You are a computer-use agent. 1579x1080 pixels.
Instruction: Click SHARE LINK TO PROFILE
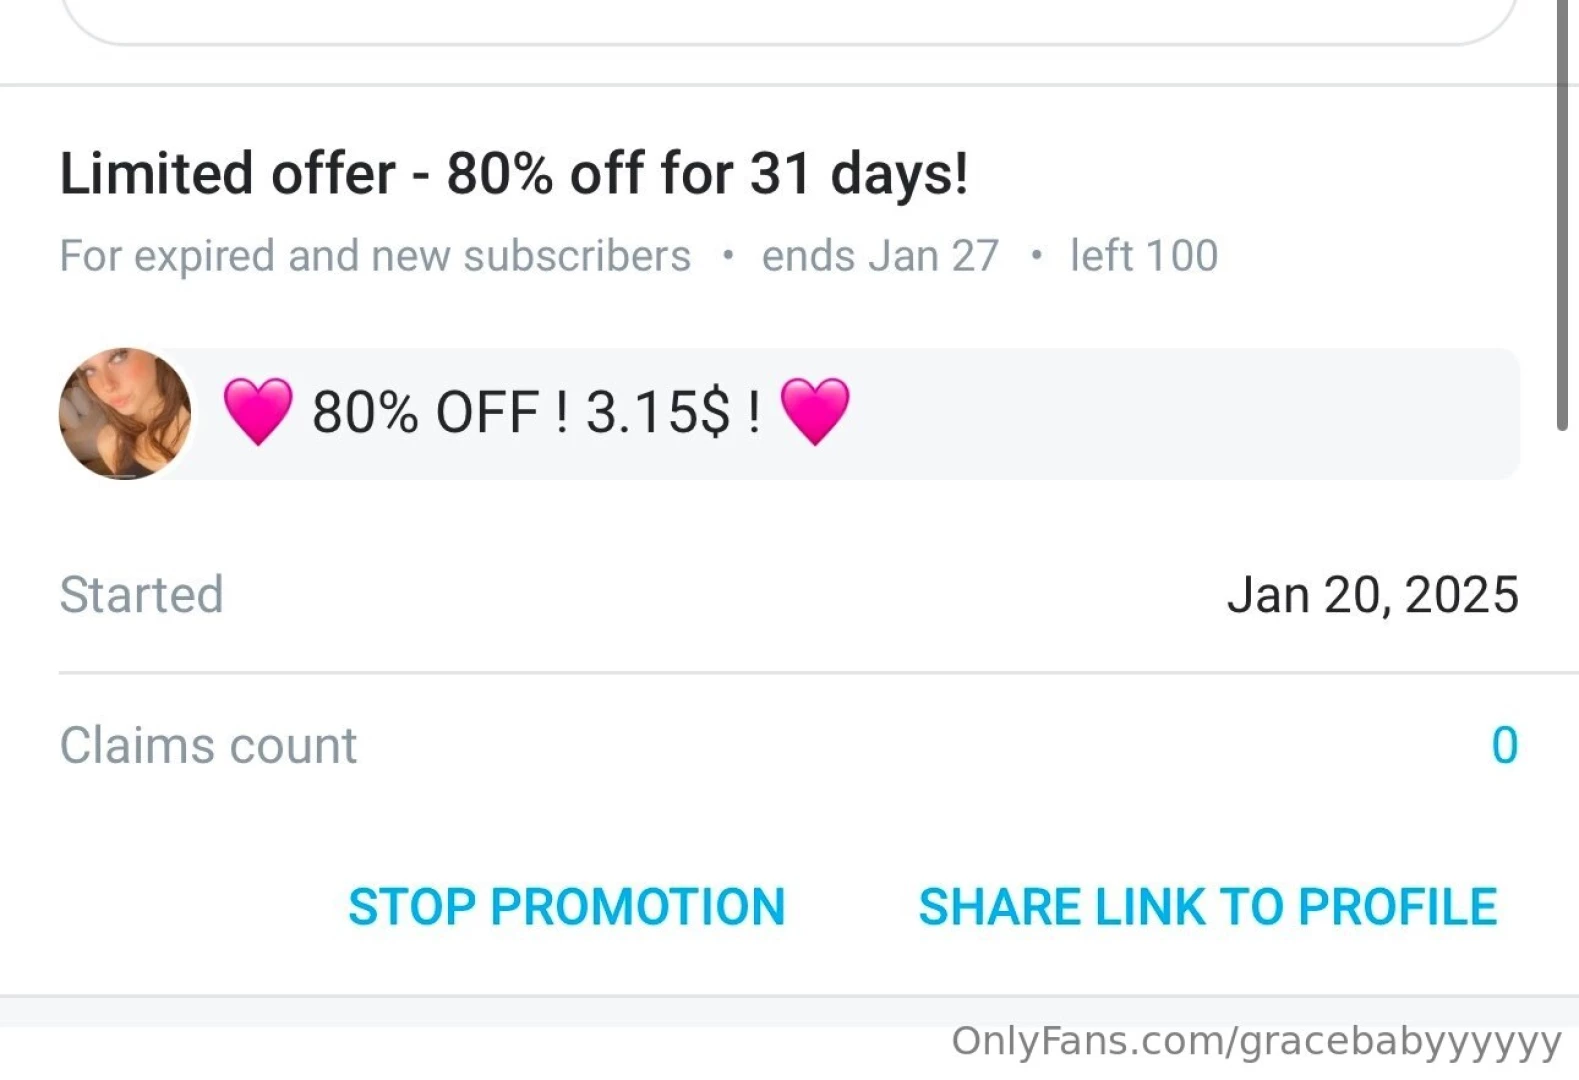pyautogui.click(x=1207, y=907)
